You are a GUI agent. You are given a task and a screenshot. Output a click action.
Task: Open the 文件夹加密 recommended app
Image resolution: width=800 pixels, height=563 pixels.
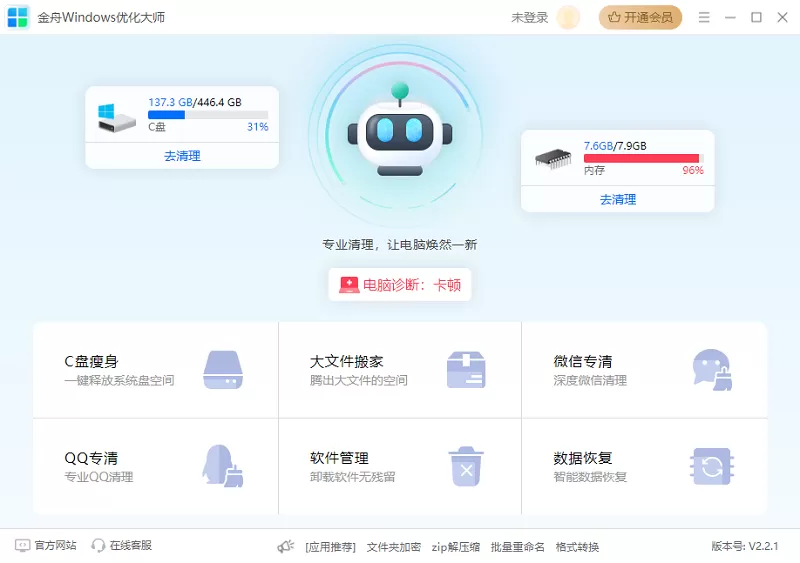coord(394,547)
